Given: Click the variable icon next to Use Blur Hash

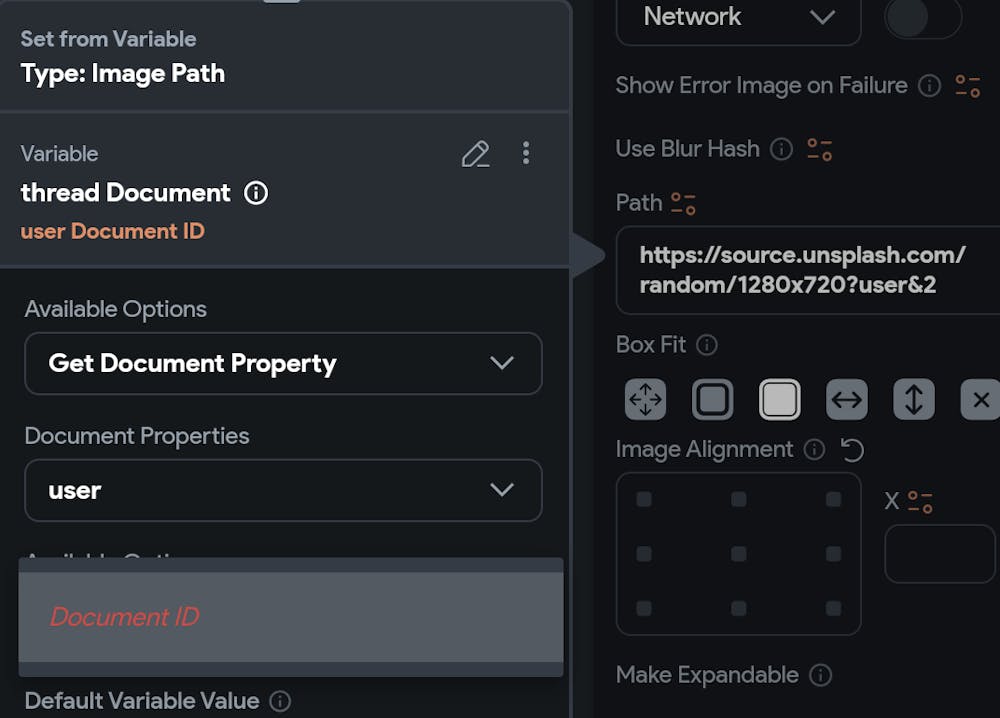Looking at the screenshot, I should tap(820, 150).
